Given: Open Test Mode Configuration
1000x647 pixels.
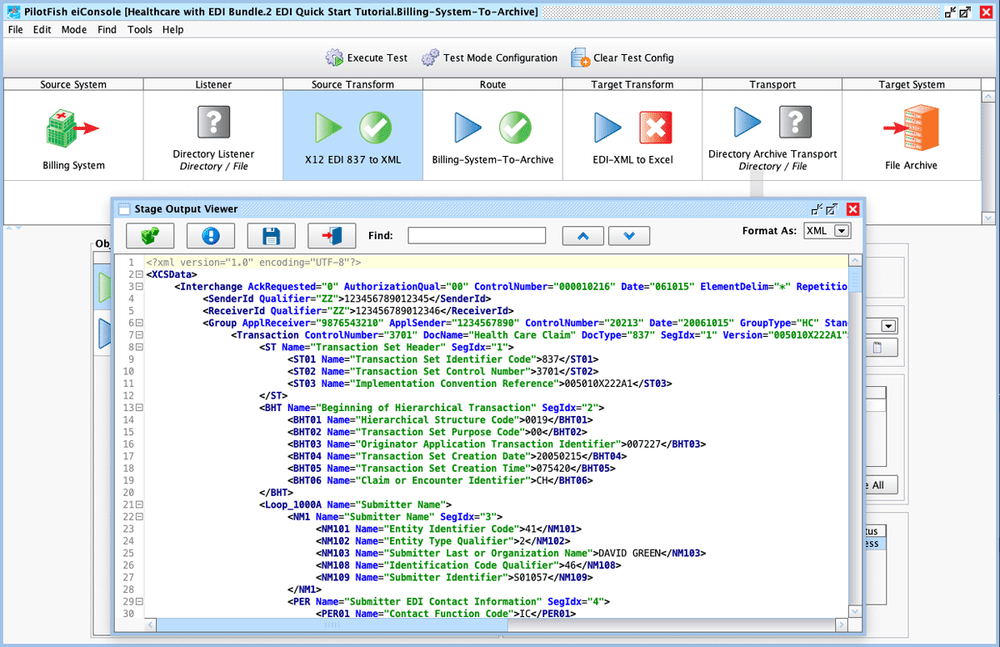Looking at the screenshot, I should 489,58.
